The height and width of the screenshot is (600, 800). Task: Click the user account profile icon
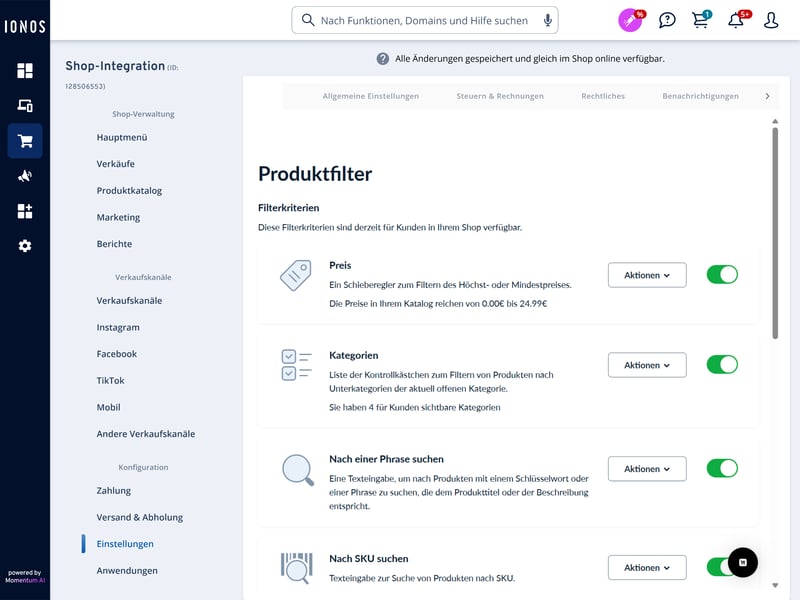click(771, 20)
